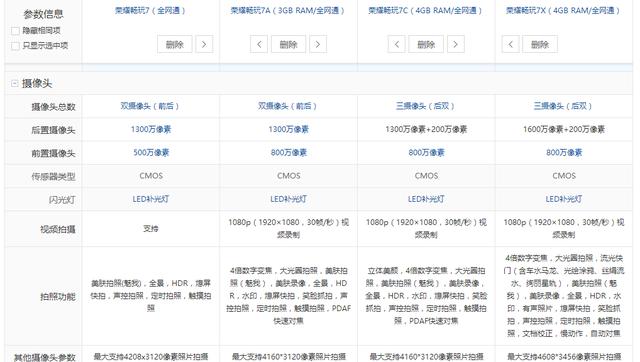The image size is (640, 362).
Task: Click LED补光灯 link for 荣耀畅玩7
Action: coord(151,199)
